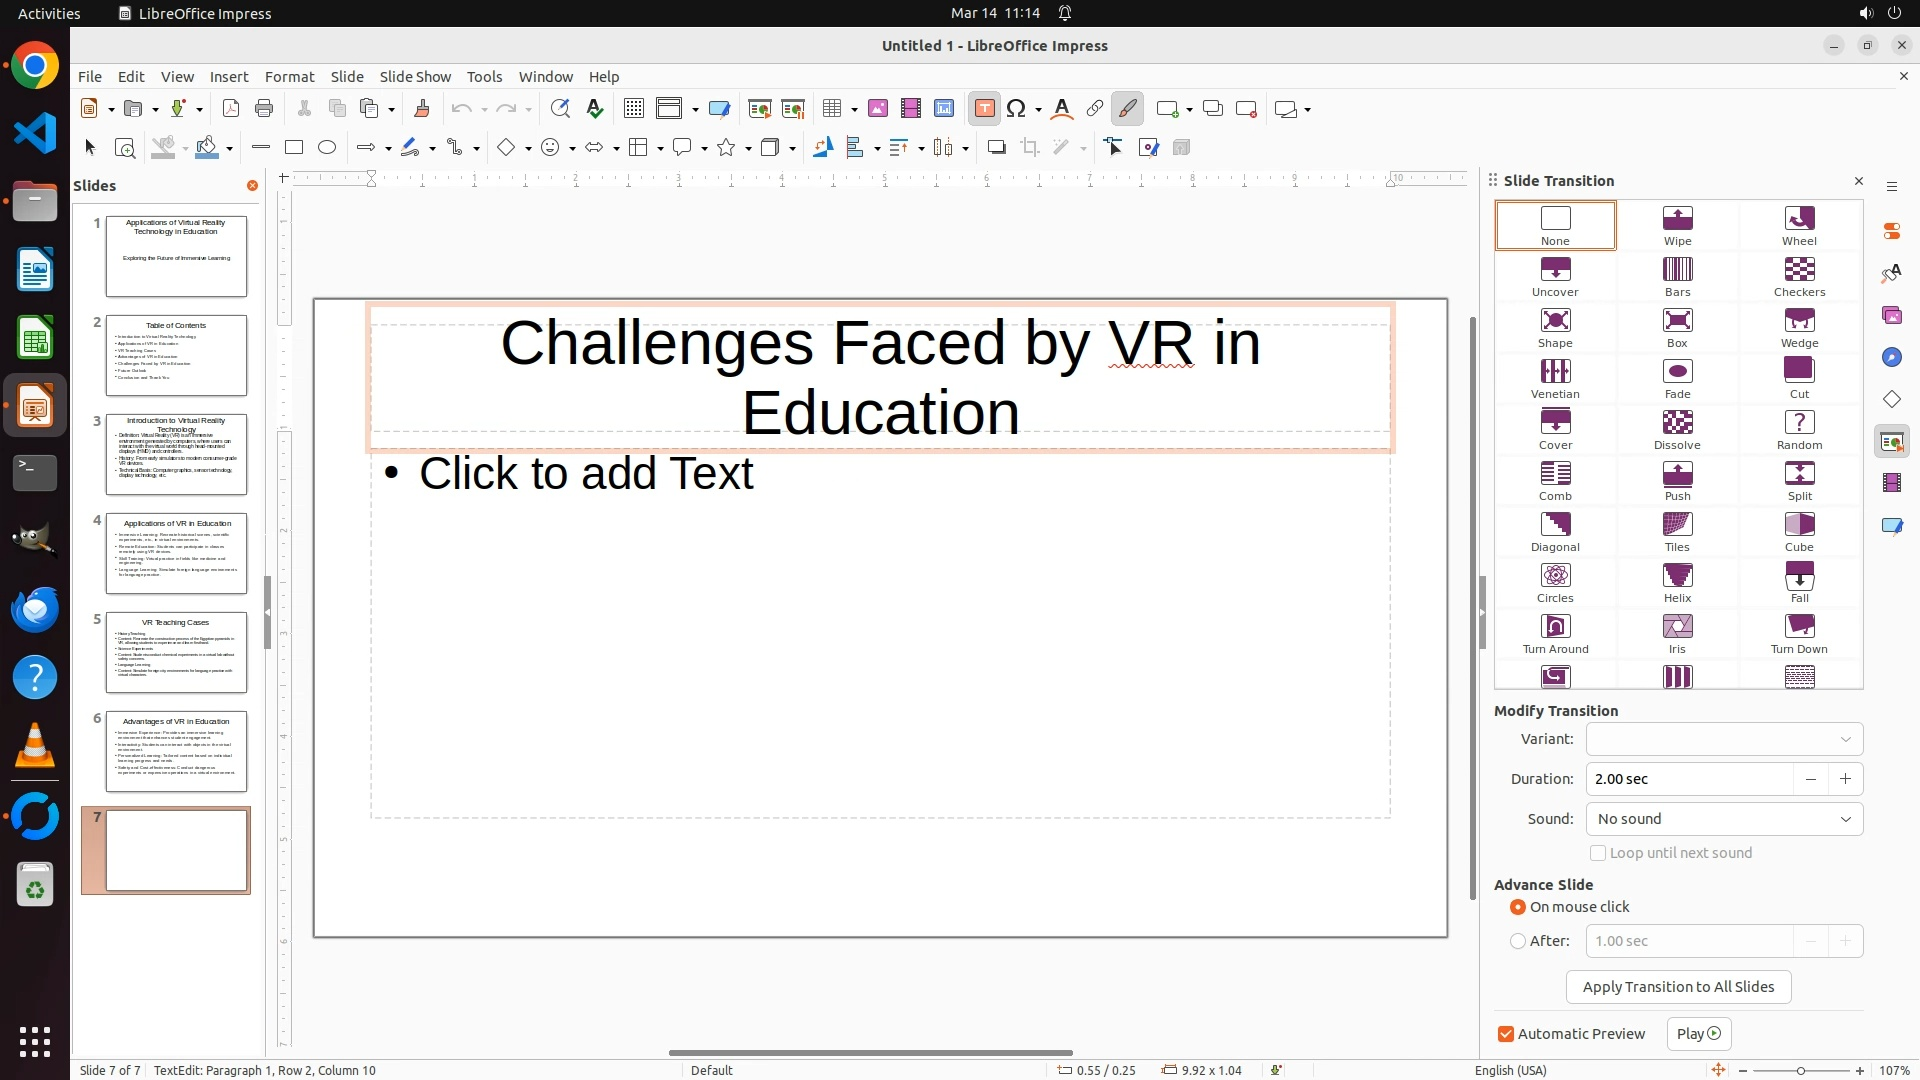Image resolution: width=1920 pixels, height=1080 pixels.
Task: Select slide 4 thumbnail in Slides panel
Action: [x=176, y=553]
